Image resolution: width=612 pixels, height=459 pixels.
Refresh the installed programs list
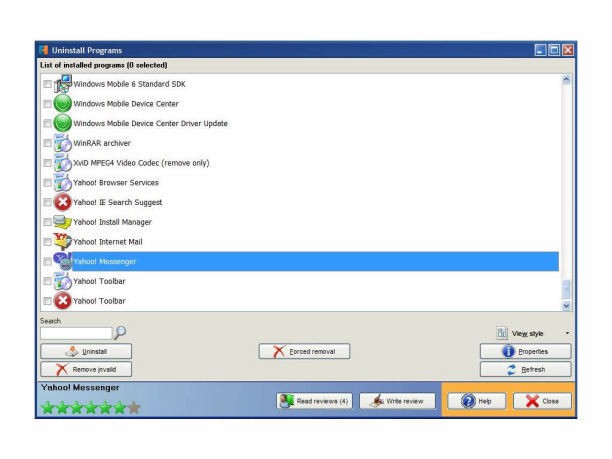(525, 369)
